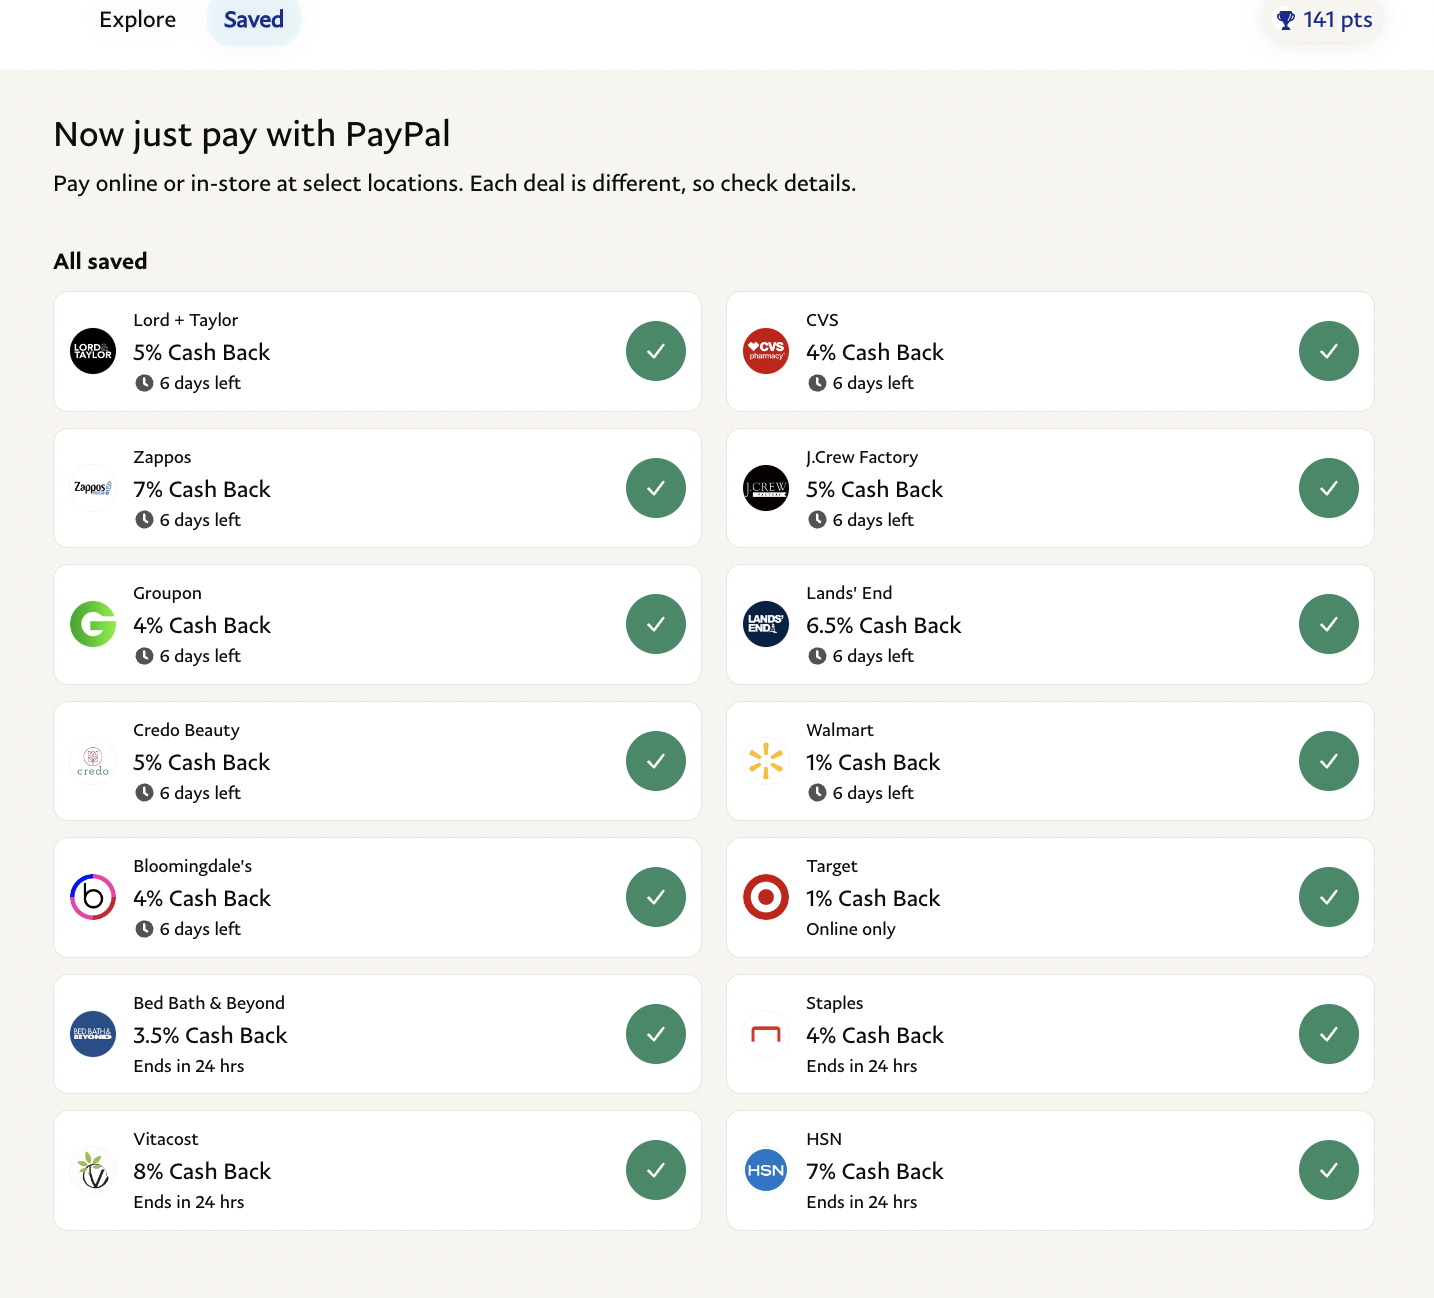
Task: Click the Zappos store name
Action: pos(162,457)
